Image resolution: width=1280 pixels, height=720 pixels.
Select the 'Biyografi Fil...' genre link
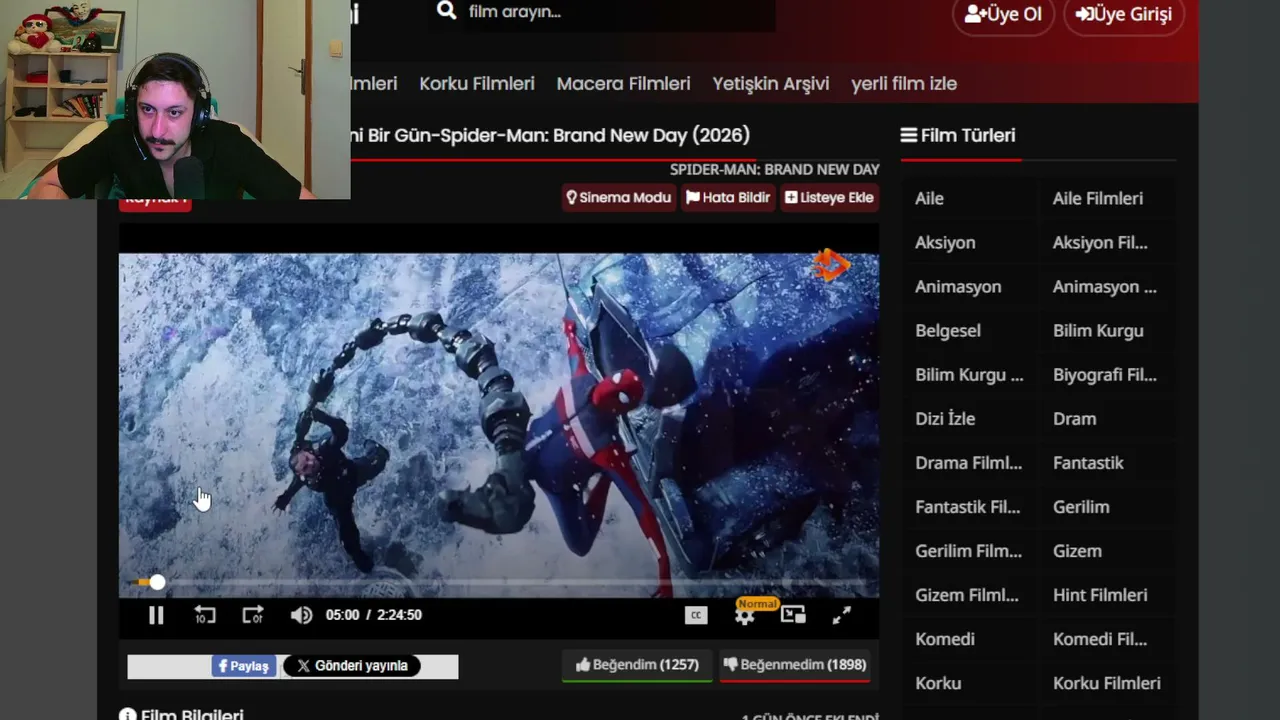pyautogui.click(x=1105, y=375)
